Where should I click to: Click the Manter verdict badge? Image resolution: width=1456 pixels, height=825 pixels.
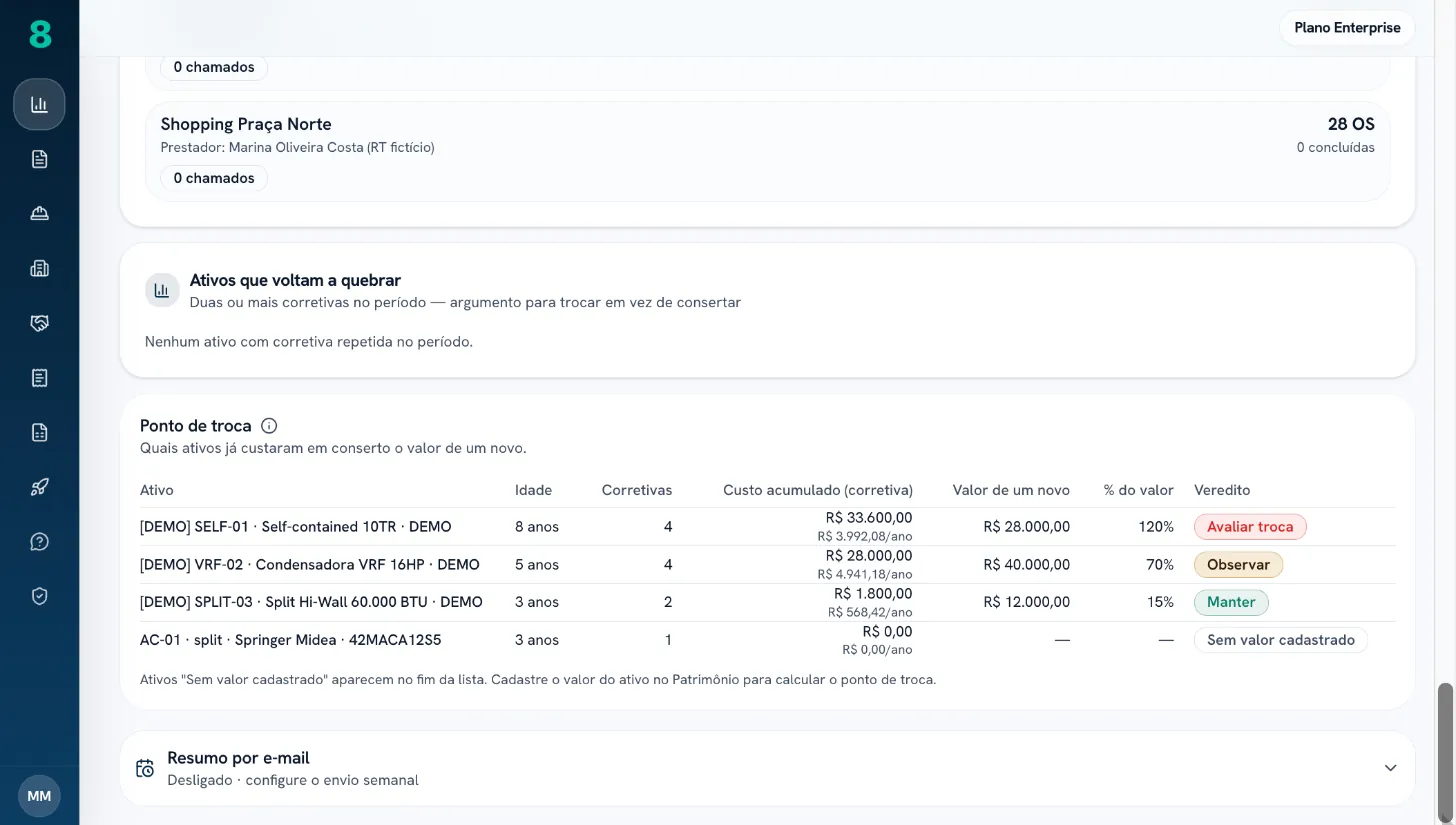point(1231,603)
